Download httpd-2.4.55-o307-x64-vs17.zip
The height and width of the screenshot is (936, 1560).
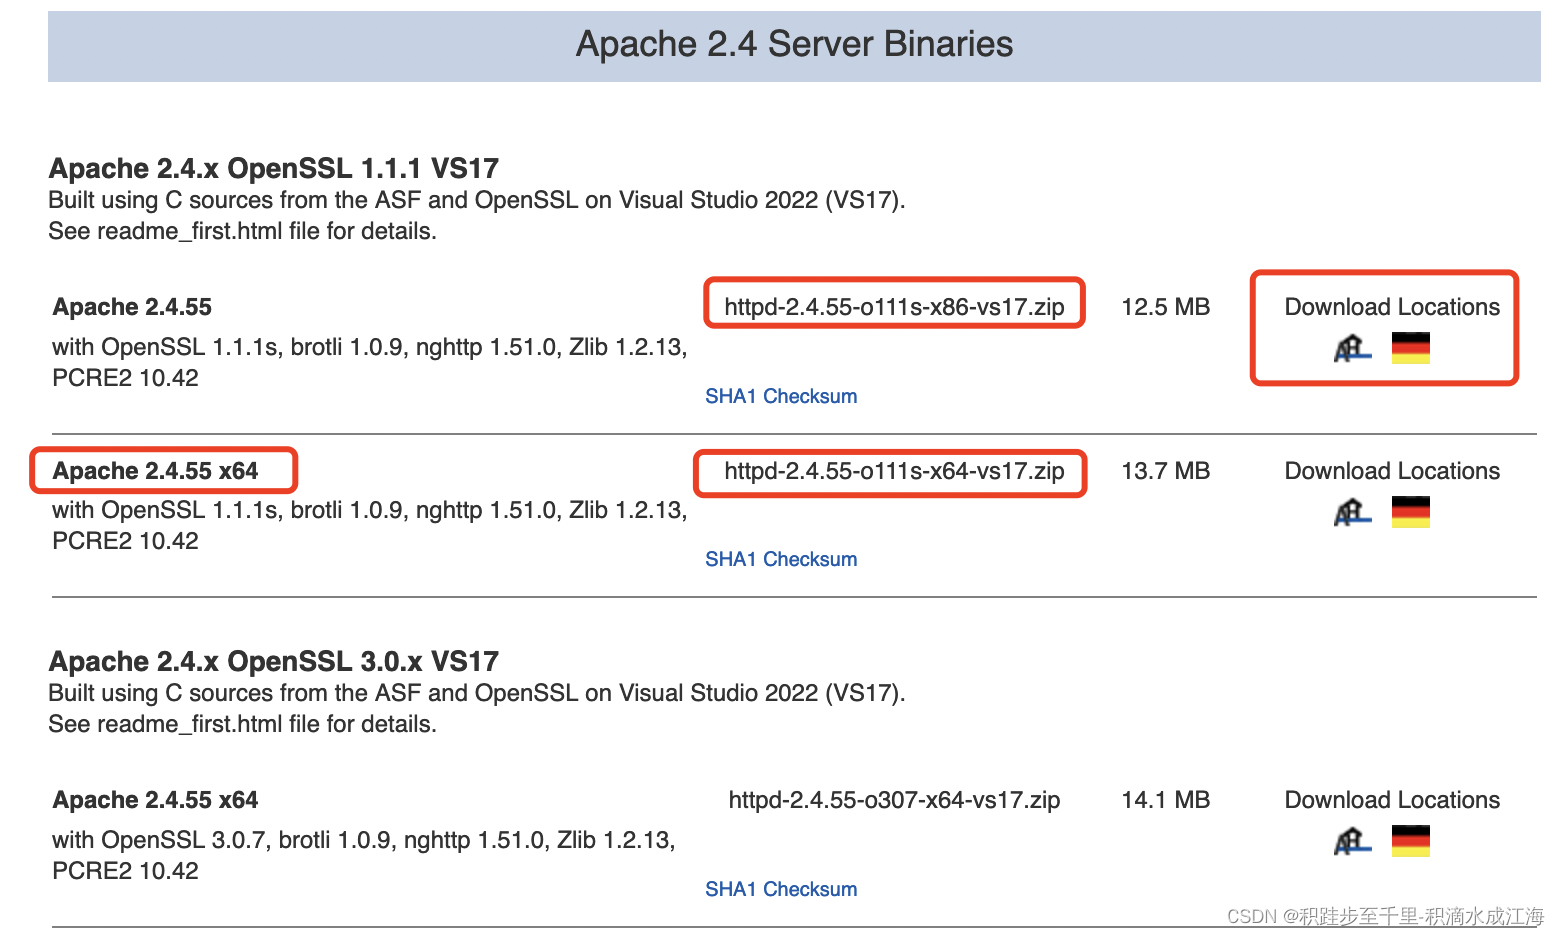click(x=894, y=800)
